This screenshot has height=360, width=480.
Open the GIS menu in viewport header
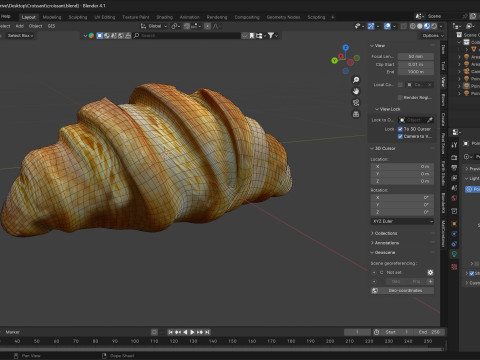pyautogui.click(x=51, y=26)
